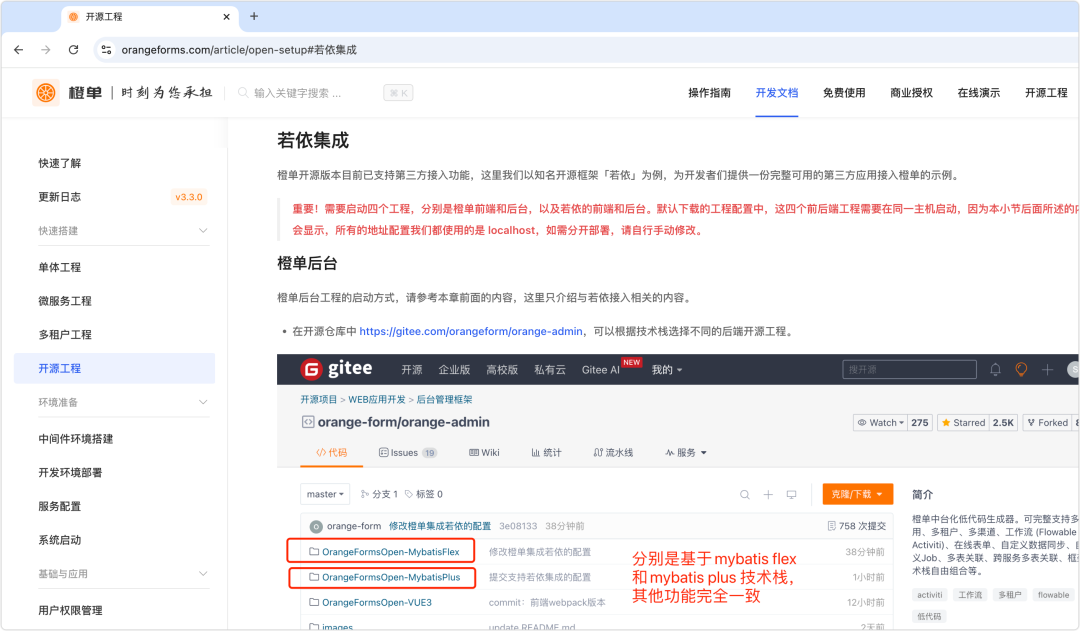The image size is (1080, 631).
Task: Collapse the 快速搭建 sidebar section
Action: (123, 231)
